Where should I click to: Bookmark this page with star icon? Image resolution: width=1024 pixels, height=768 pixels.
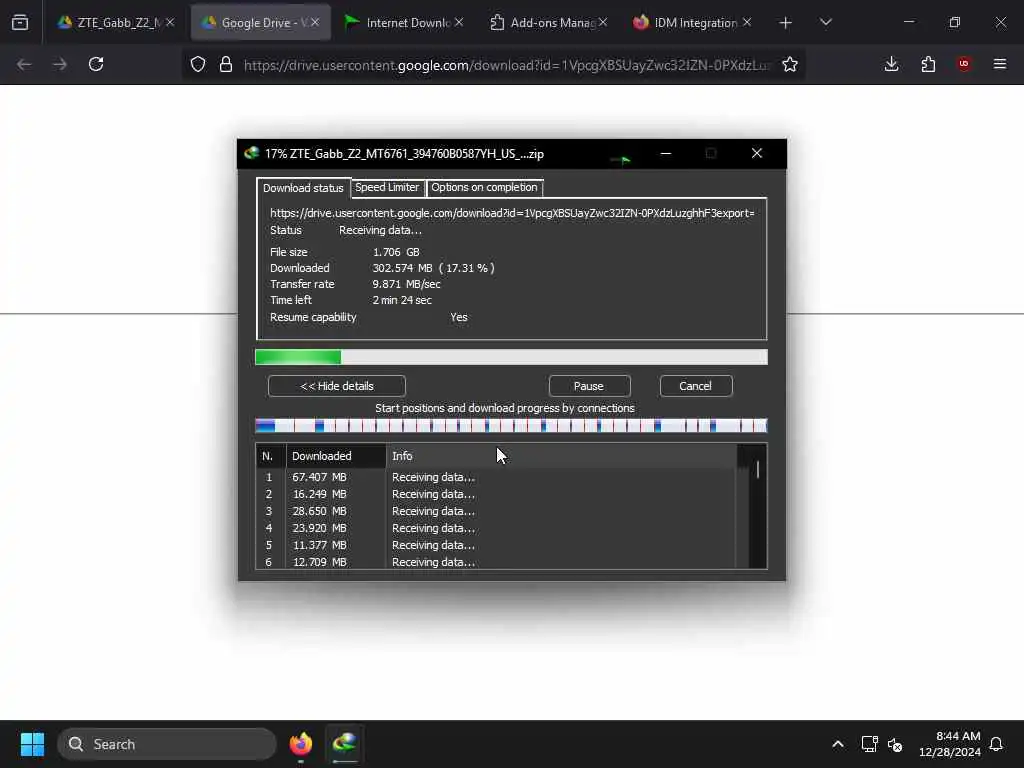790,65
